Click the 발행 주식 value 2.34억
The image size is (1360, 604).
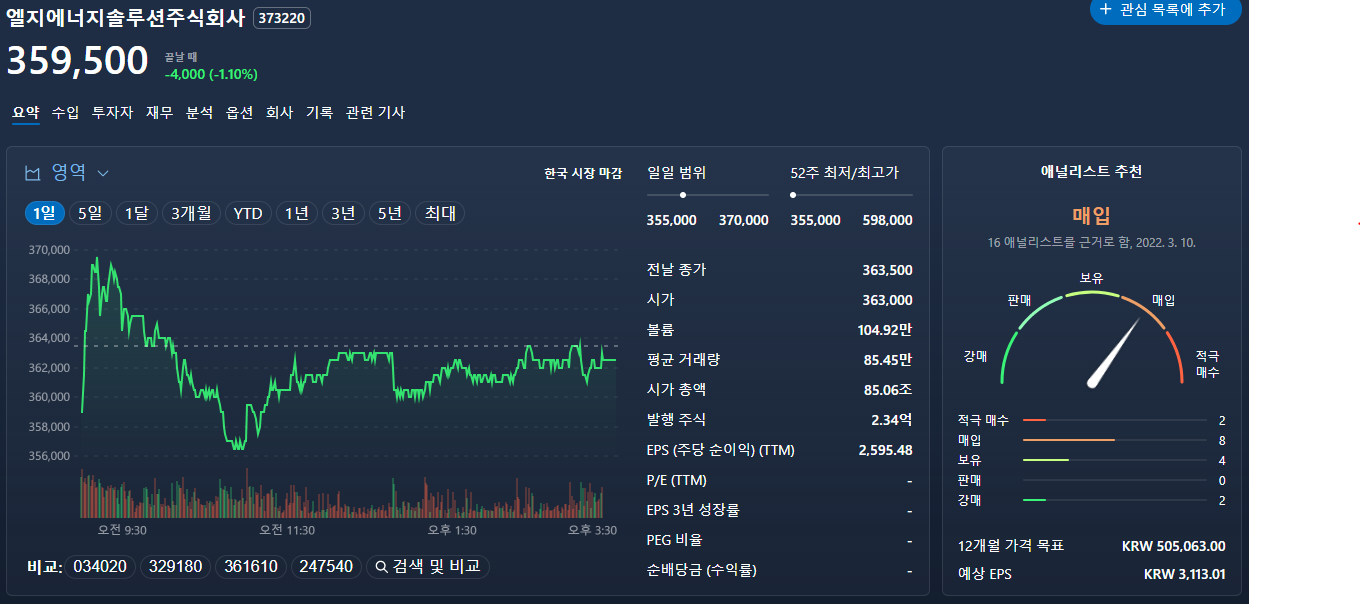tap(892, 420)
